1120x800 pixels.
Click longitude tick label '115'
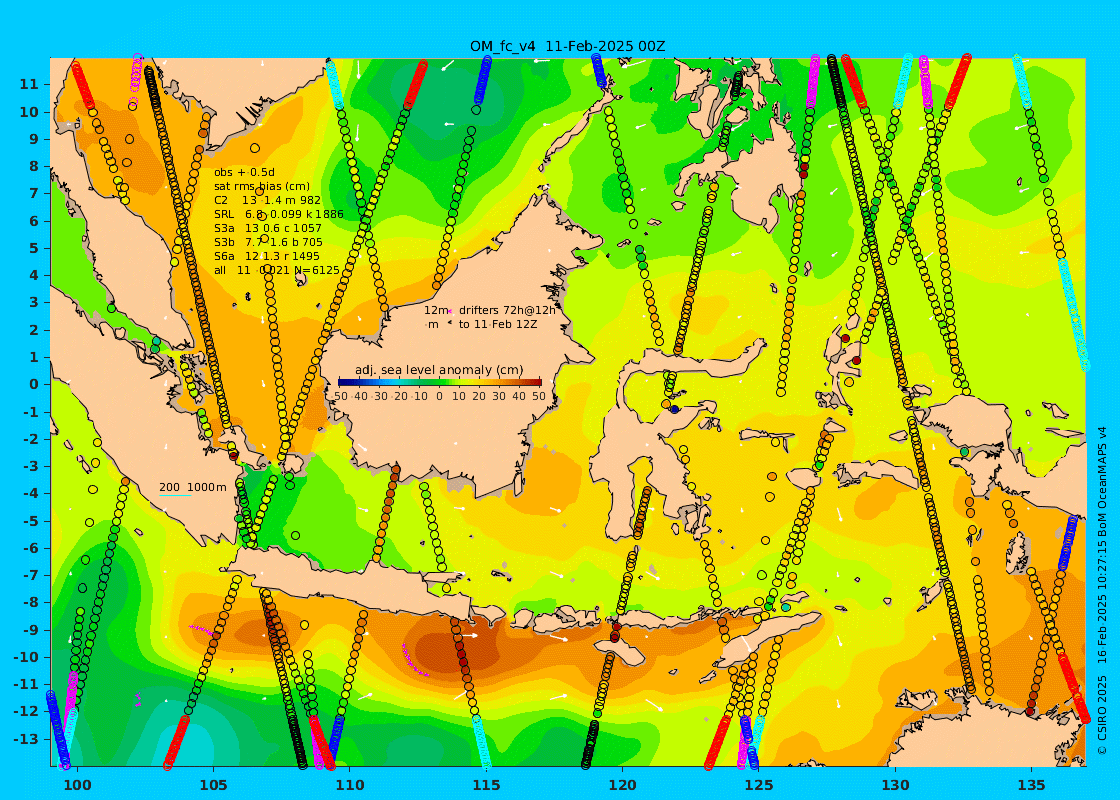coord(486,785)
